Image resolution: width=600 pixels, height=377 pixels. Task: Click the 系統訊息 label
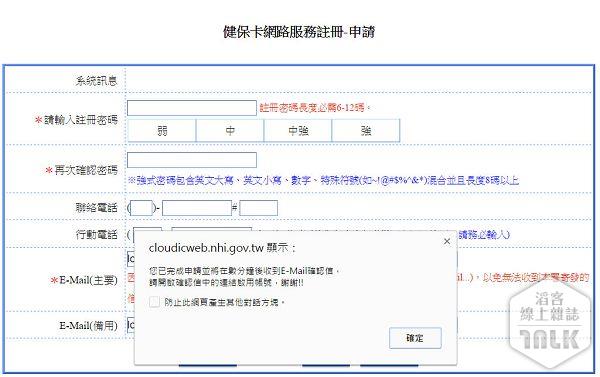pos(96,81)
